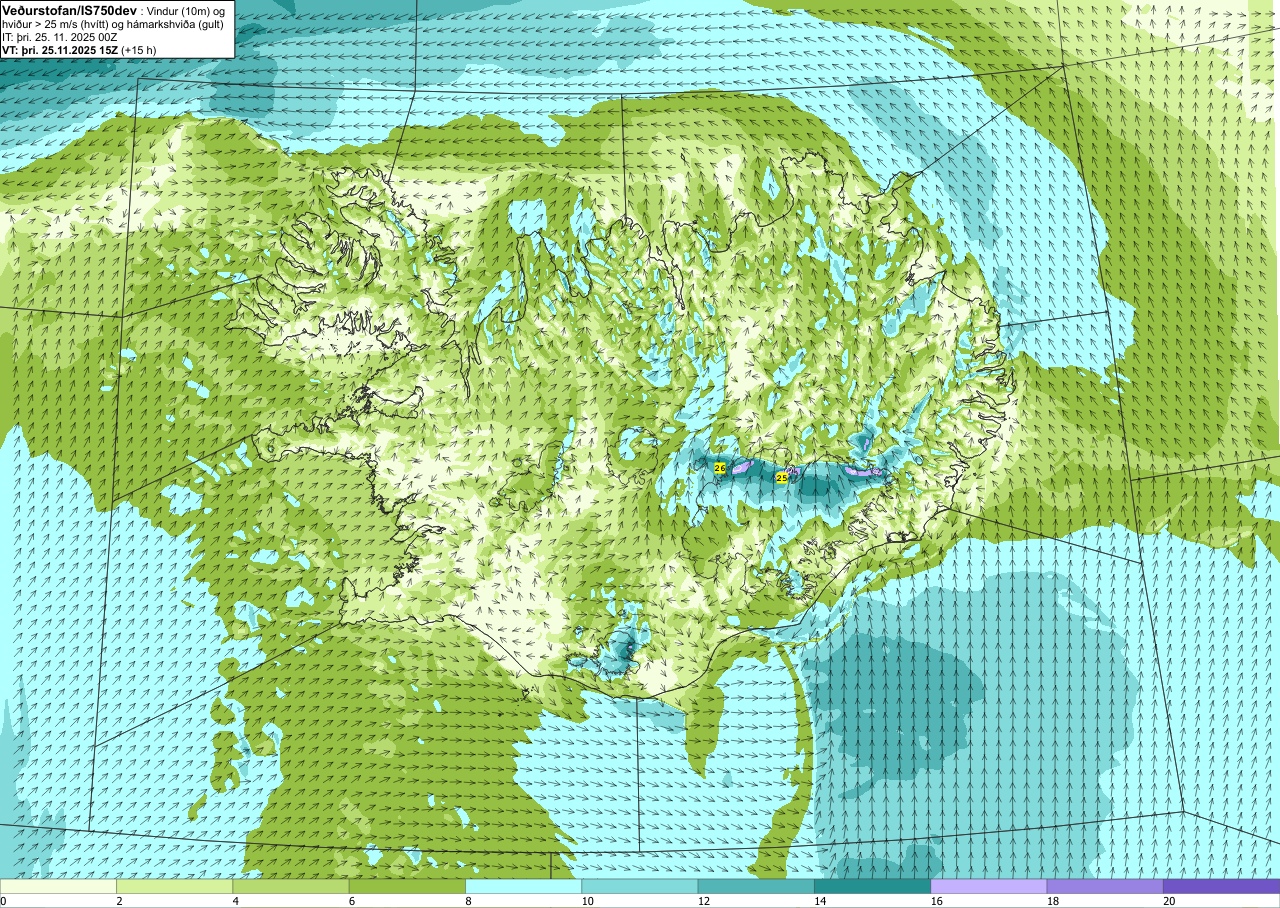Click the yellow gust marker labeled 26
Screen dimensions: 1280x908
(x=720, y=468)
